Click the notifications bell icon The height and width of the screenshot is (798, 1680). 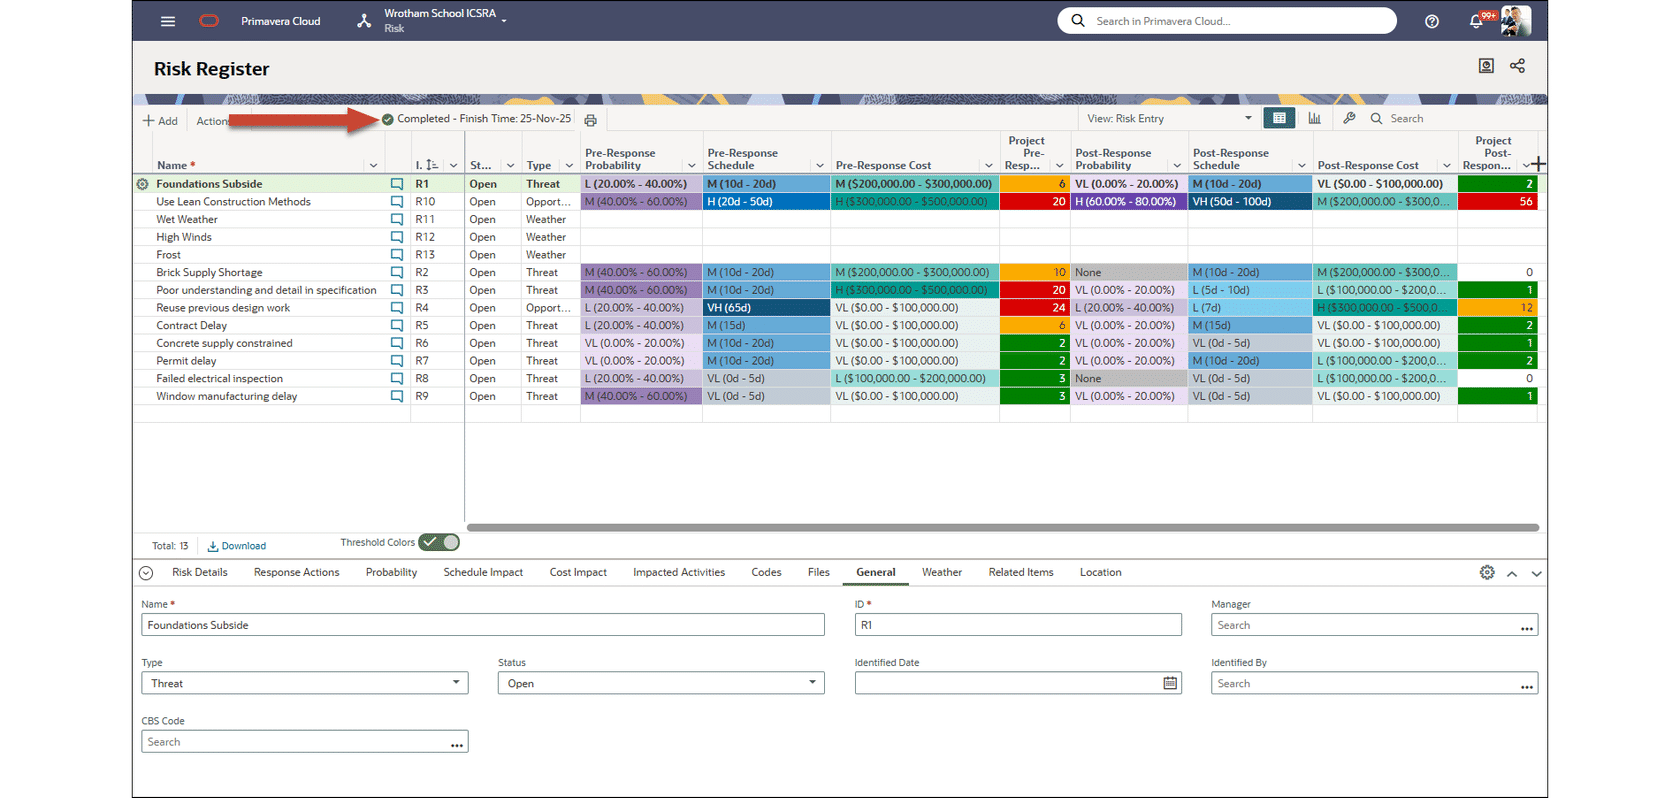click(x=1476, y=21)
